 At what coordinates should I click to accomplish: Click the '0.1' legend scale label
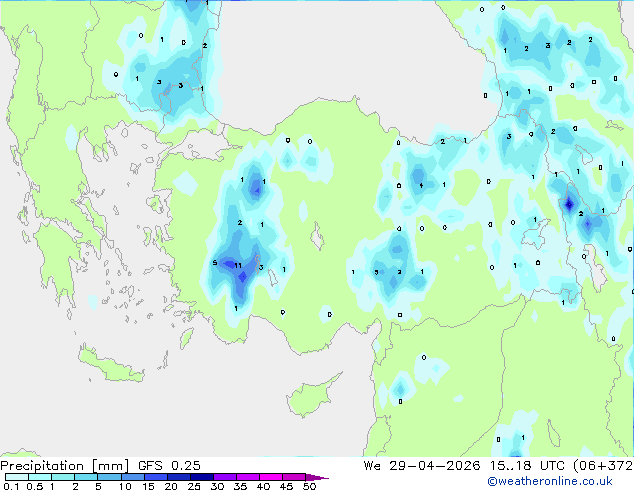[11, 486]
